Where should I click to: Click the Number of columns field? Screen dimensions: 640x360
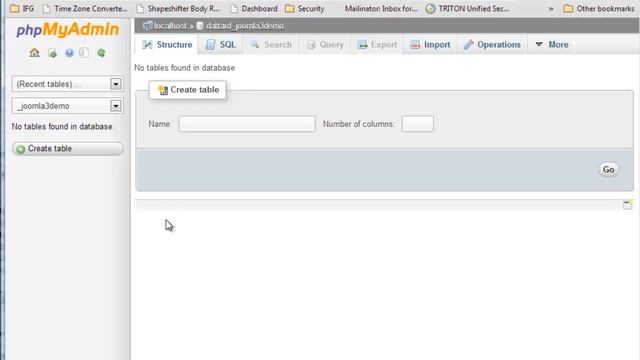418,124
